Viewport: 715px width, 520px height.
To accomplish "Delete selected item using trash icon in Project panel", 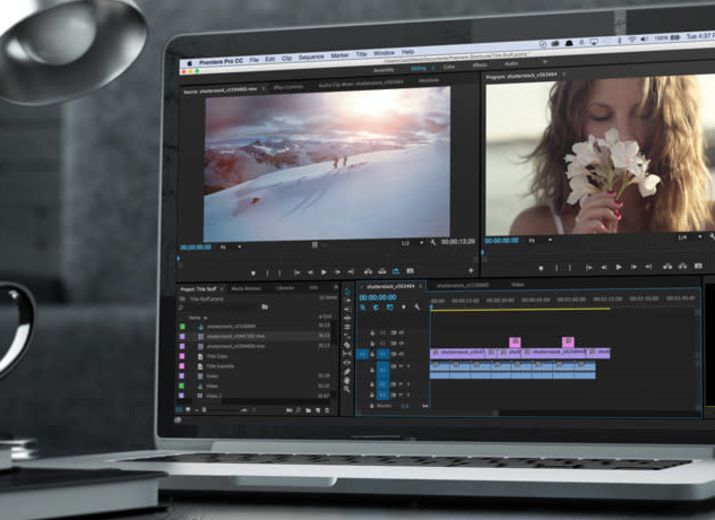I will (327, 411).
